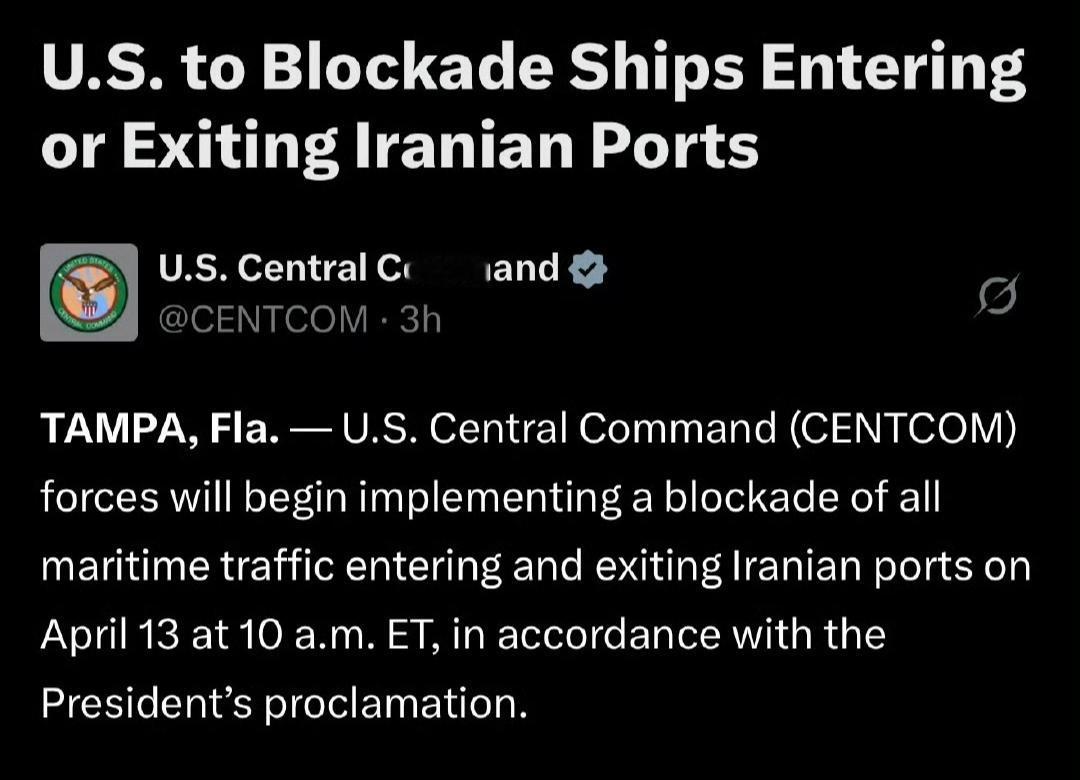Click maritime traffic in the post text

click(188, 566)
